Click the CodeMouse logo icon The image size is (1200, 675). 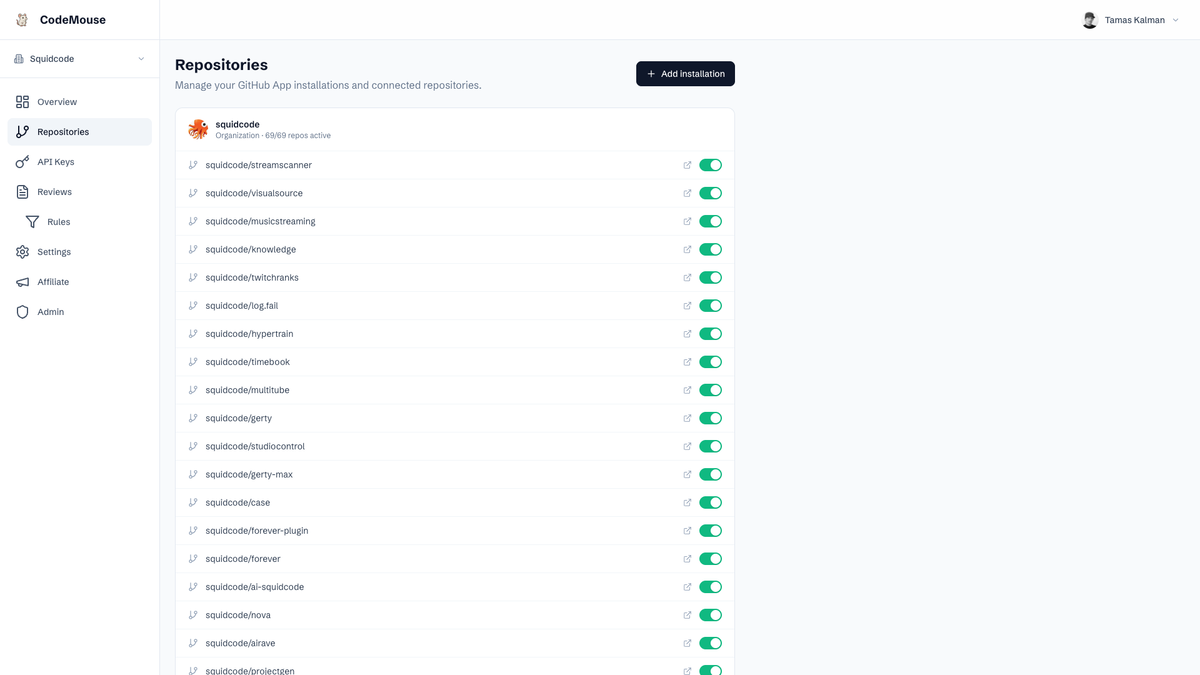coord(22,20)
